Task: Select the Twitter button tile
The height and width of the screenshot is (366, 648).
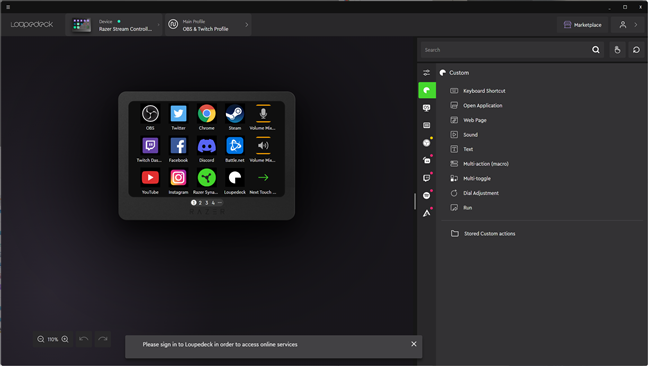Action: [x=179, y=117]
